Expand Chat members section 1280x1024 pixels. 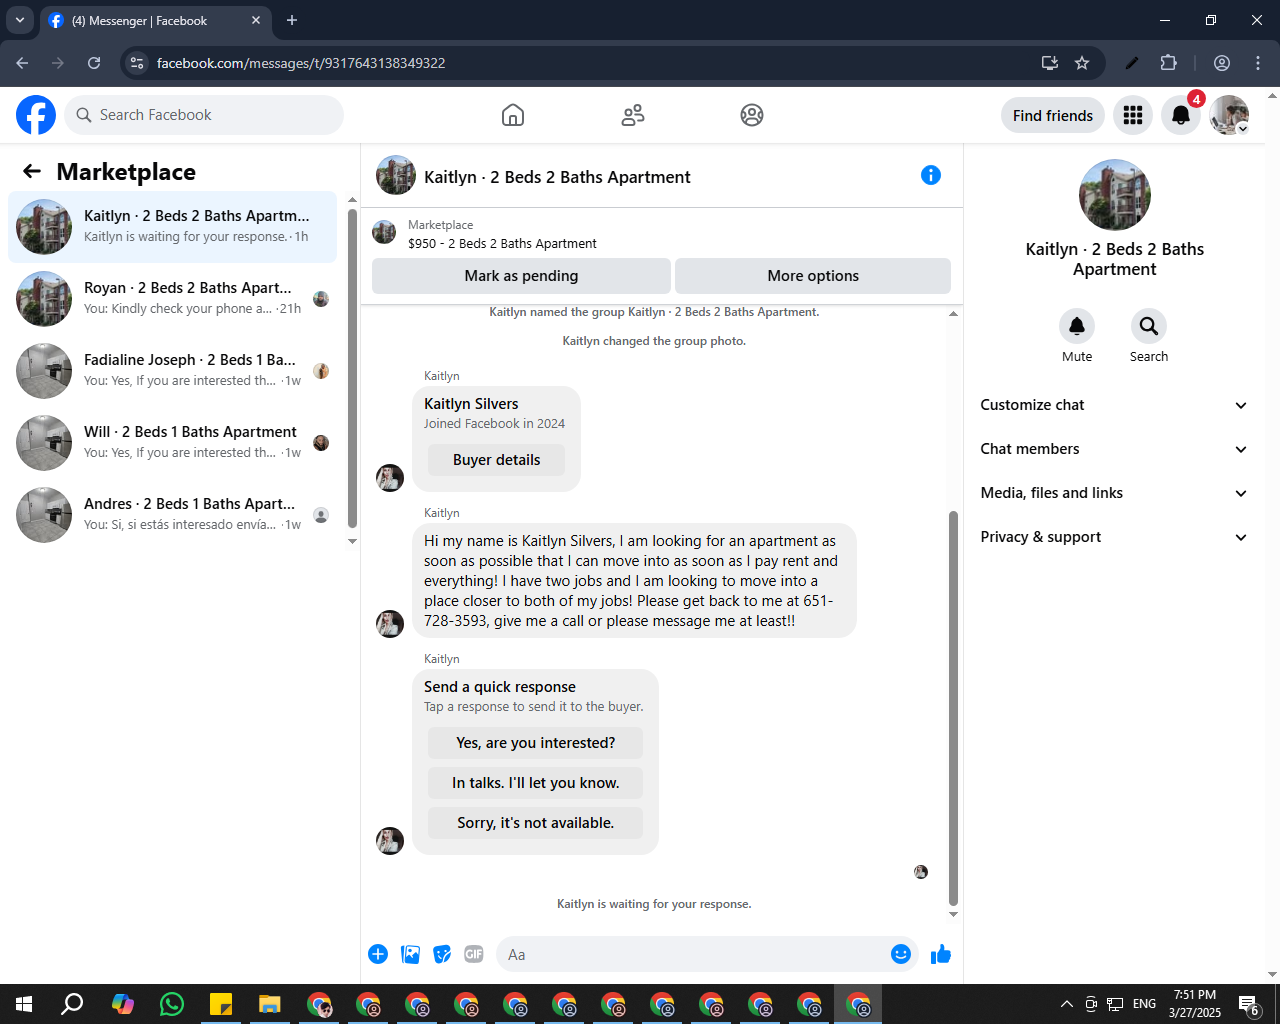(x=1114, y=449)
